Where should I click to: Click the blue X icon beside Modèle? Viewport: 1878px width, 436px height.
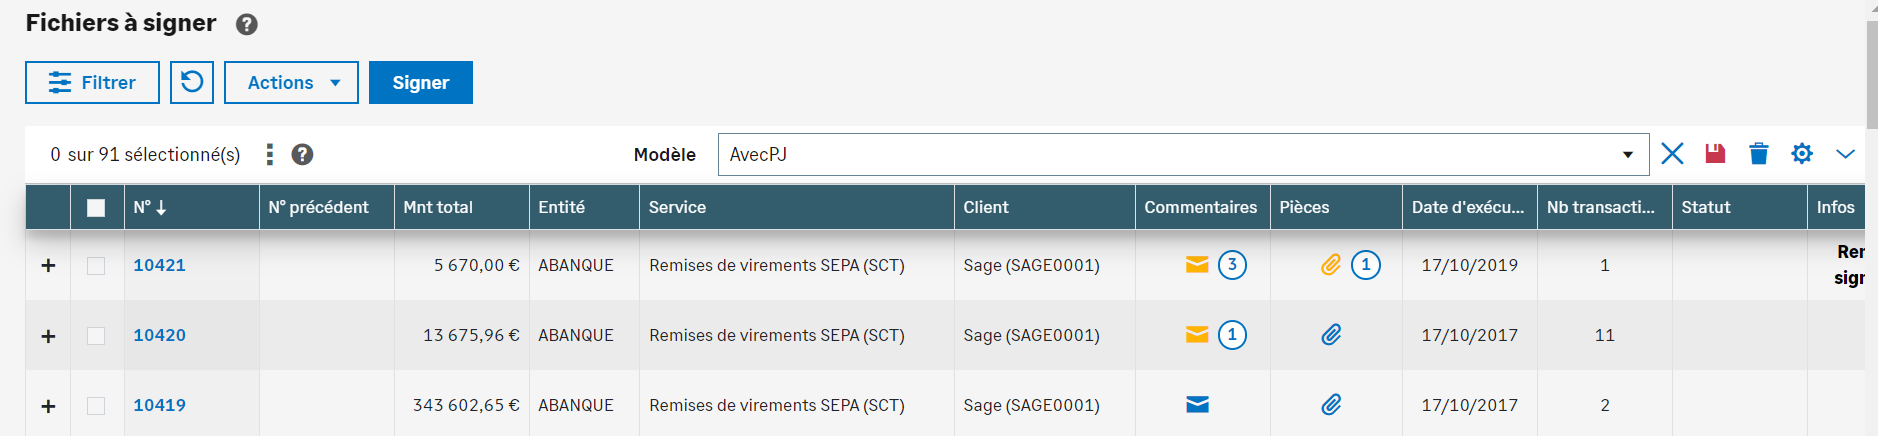(1672, 154)
